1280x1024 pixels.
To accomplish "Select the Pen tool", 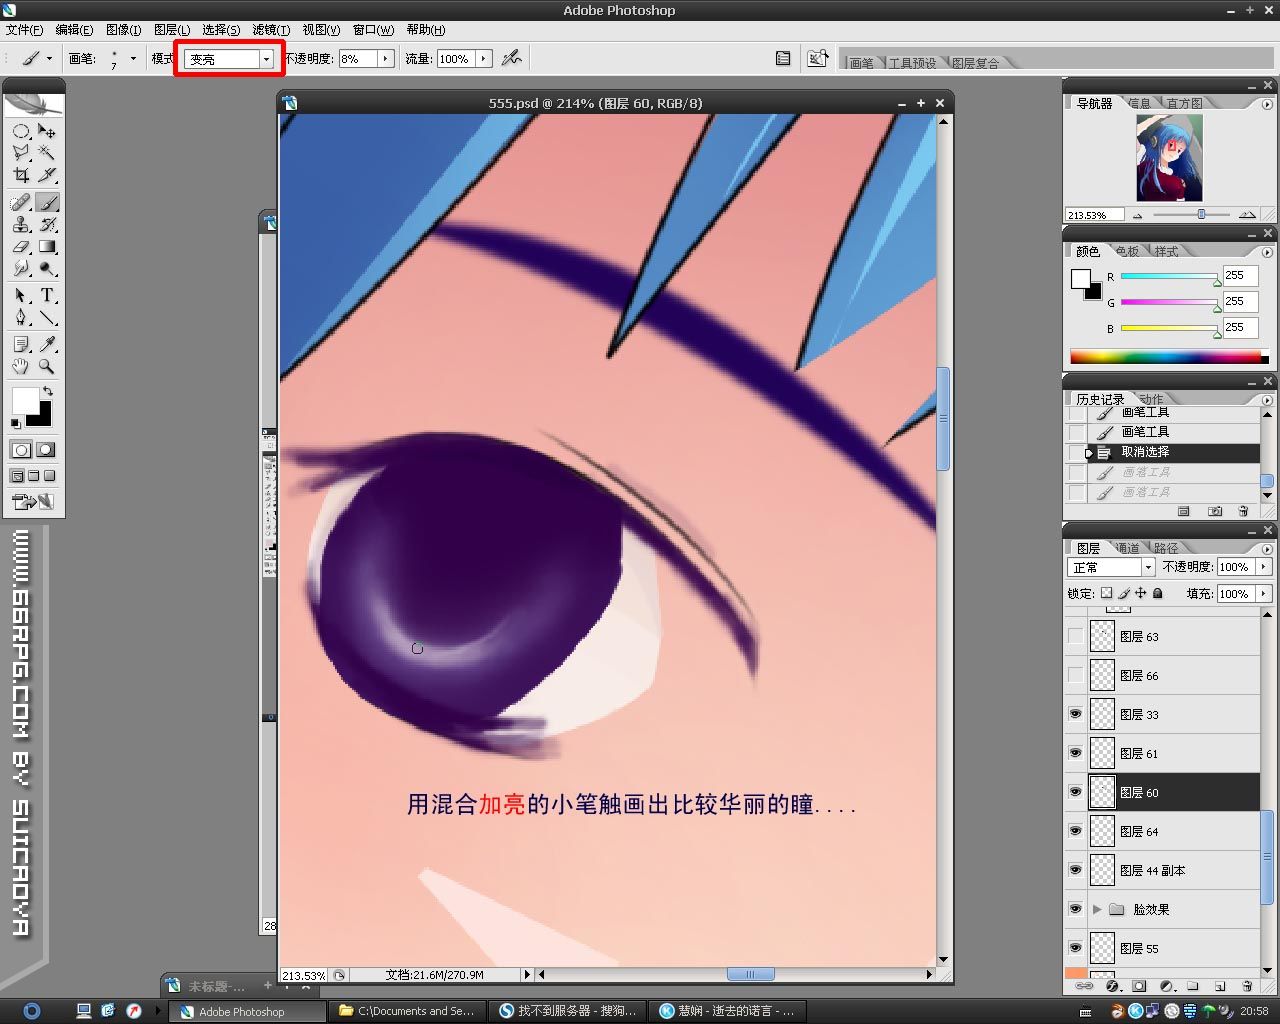I will (x=20, y=317).
